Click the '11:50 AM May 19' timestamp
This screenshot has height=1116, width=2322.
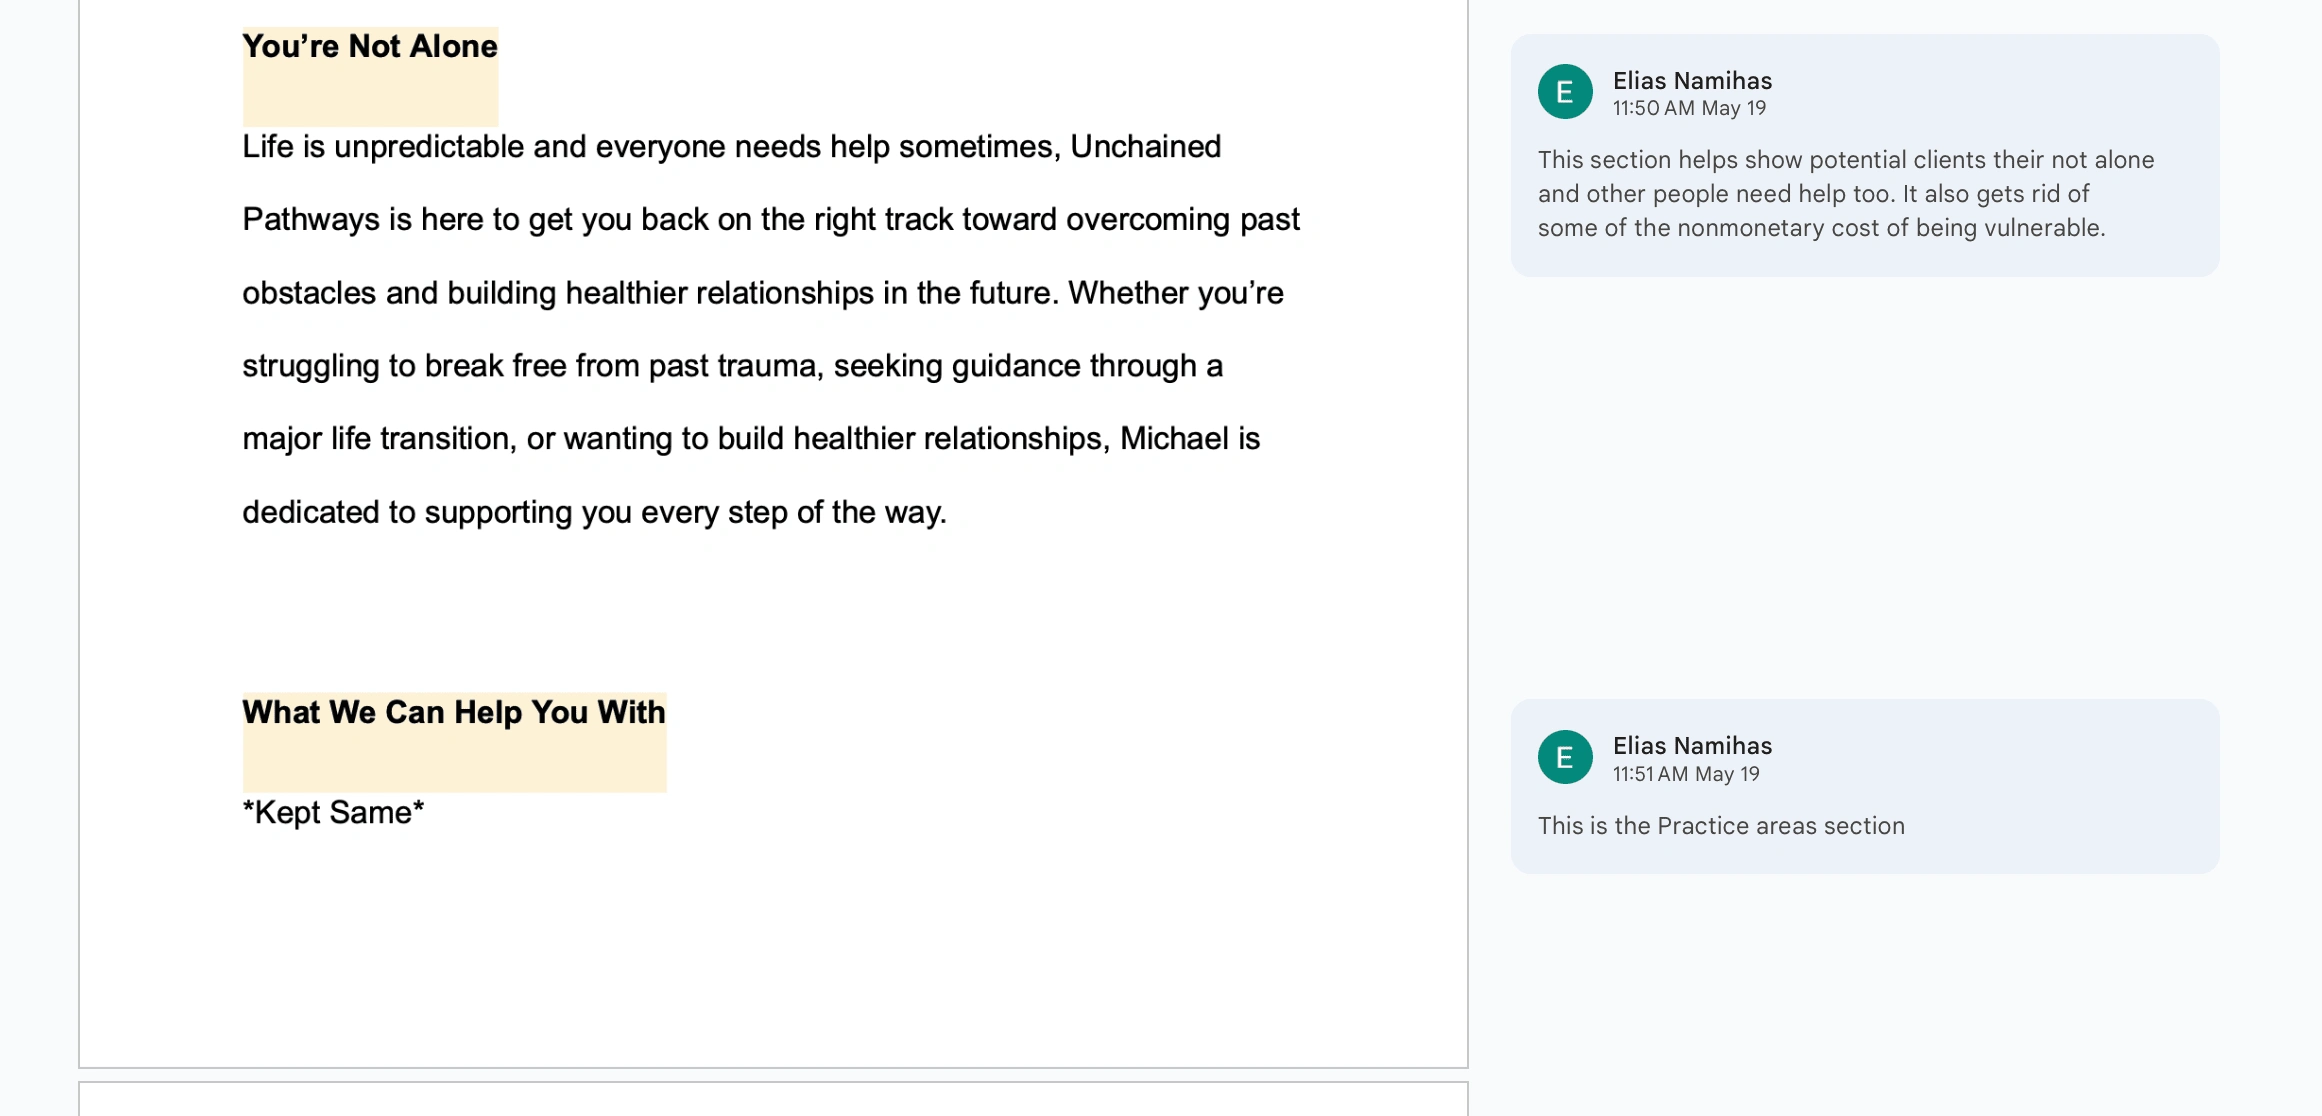[x=1689, y=108]
